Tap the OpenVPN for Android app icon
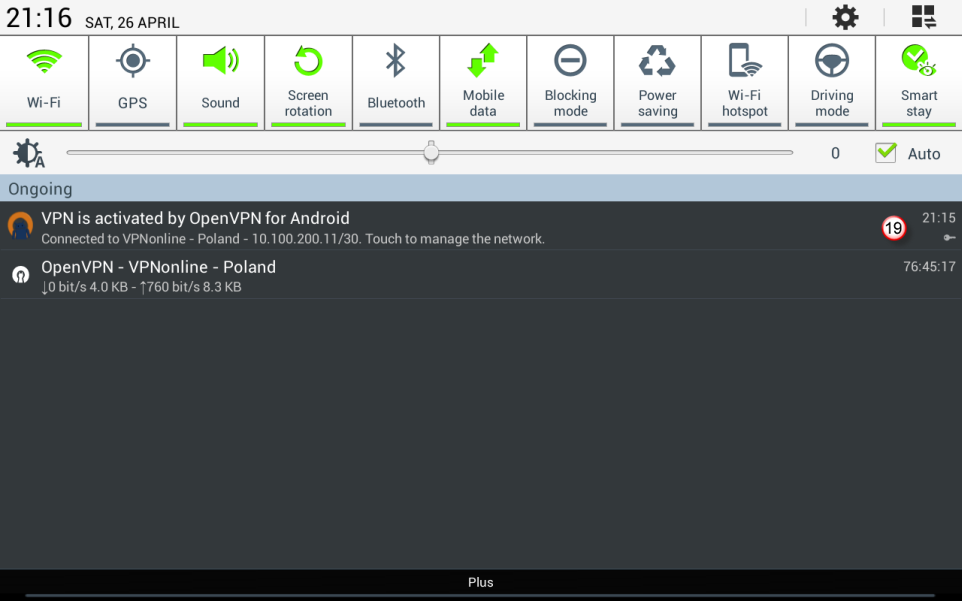The width and height of the screenshot is (962, 601). tap(20, 226)
